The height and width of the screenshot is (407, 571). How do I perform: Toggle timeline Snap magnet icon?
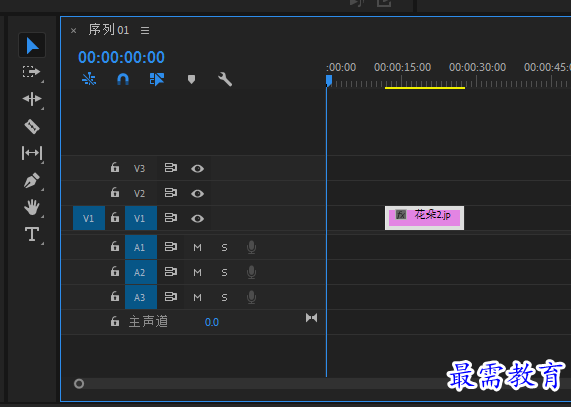pyautogui.click(x=123, y=79)
